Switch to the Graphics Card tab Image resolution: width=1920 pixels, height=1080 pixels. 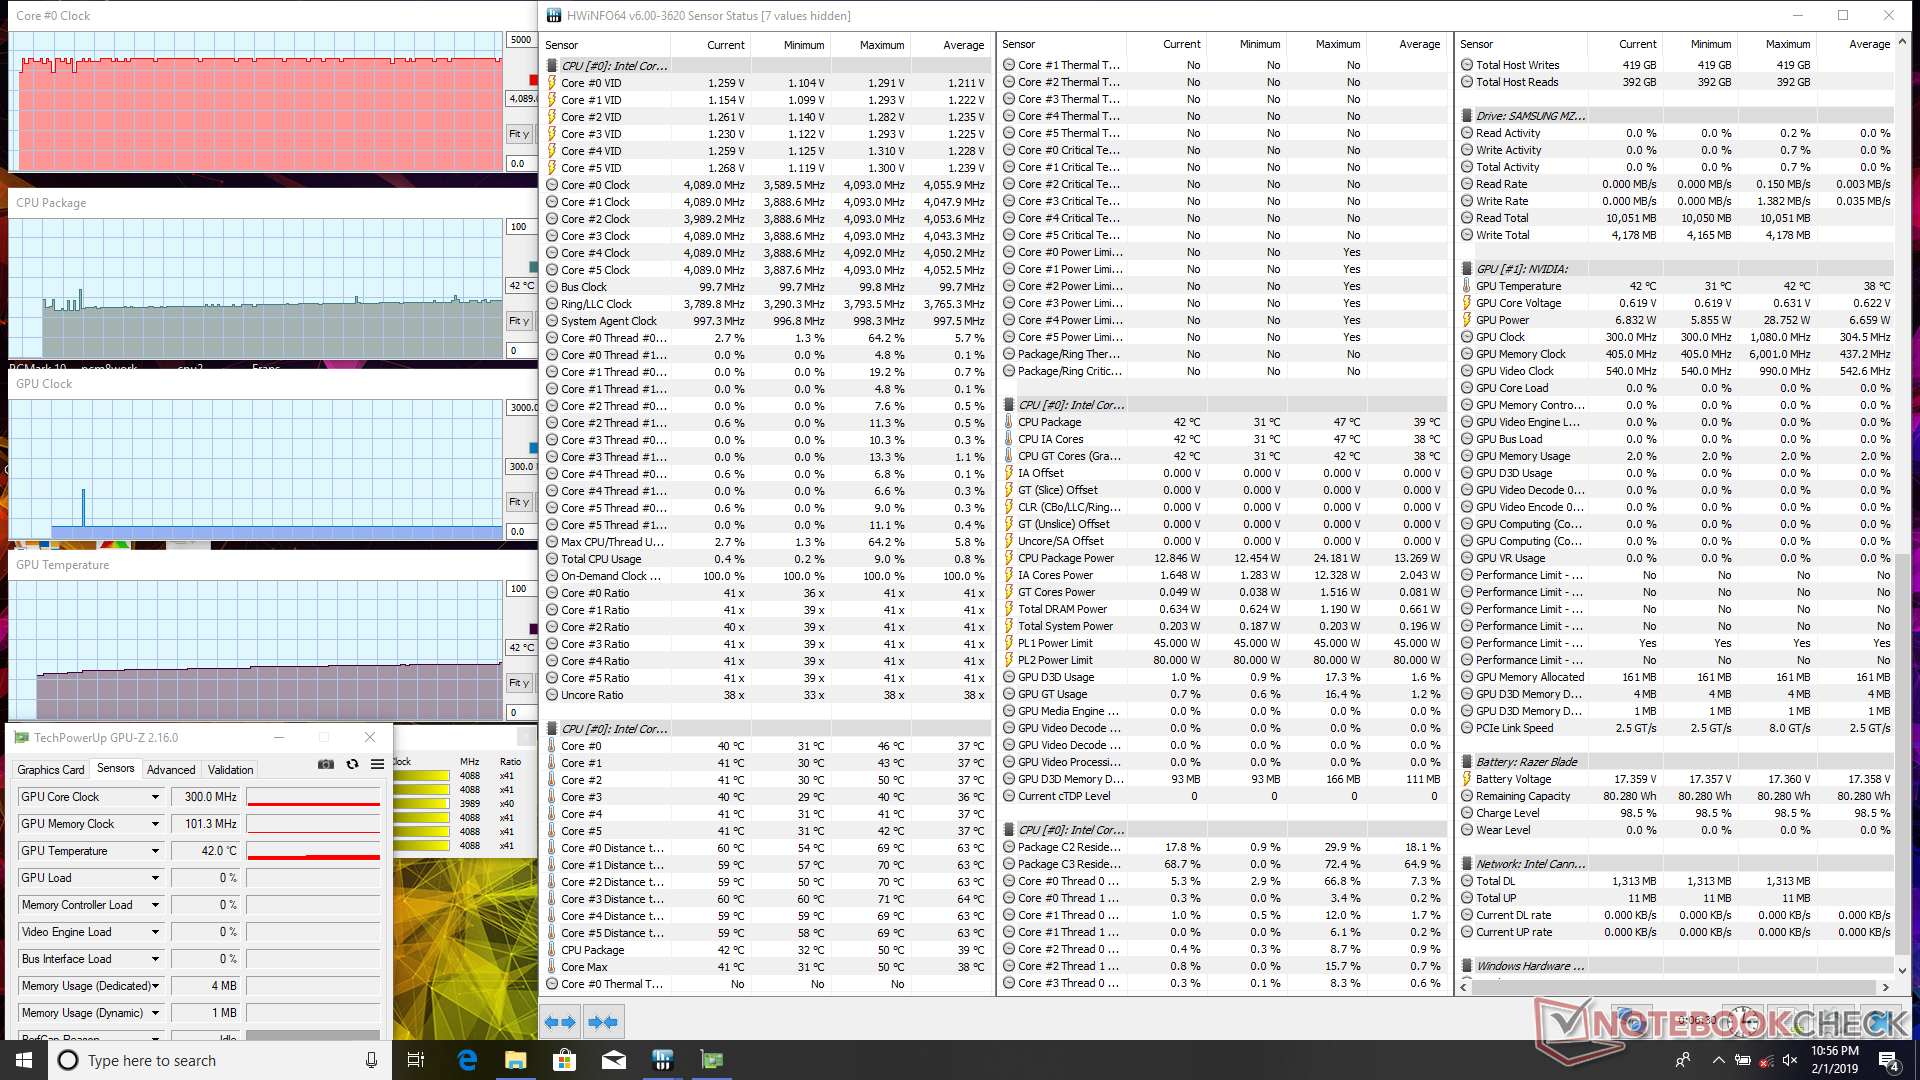click(x=51, y=769)
